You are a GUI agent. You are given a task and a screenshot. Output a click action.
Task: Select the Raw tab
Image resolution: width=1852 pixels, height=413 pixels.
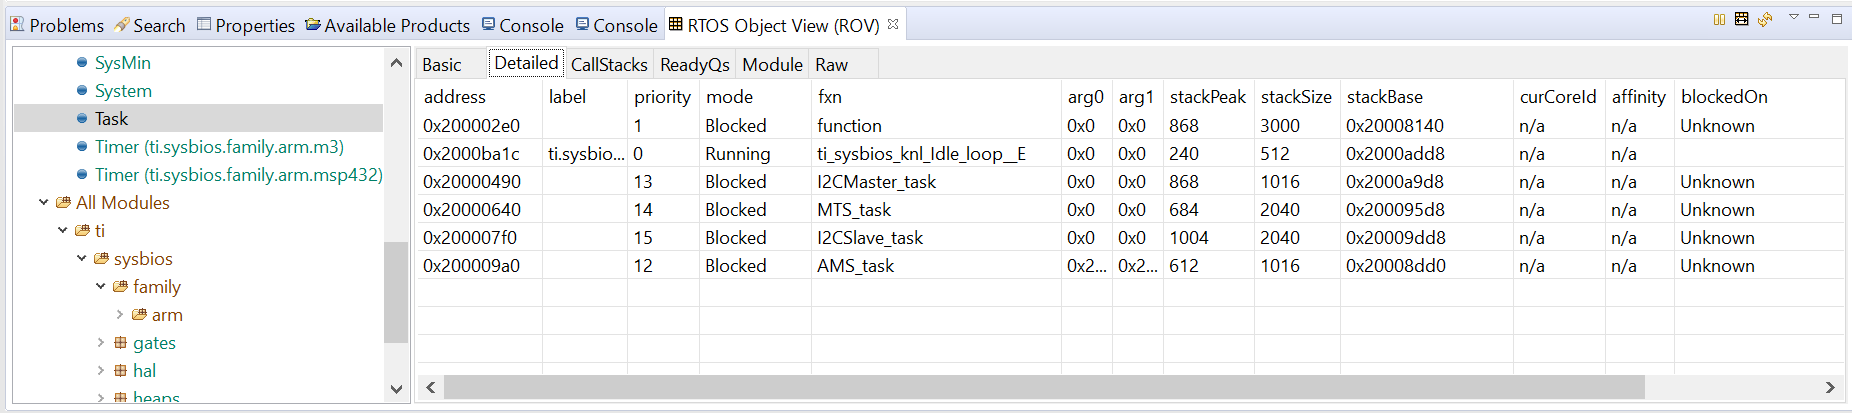(831, 65)
